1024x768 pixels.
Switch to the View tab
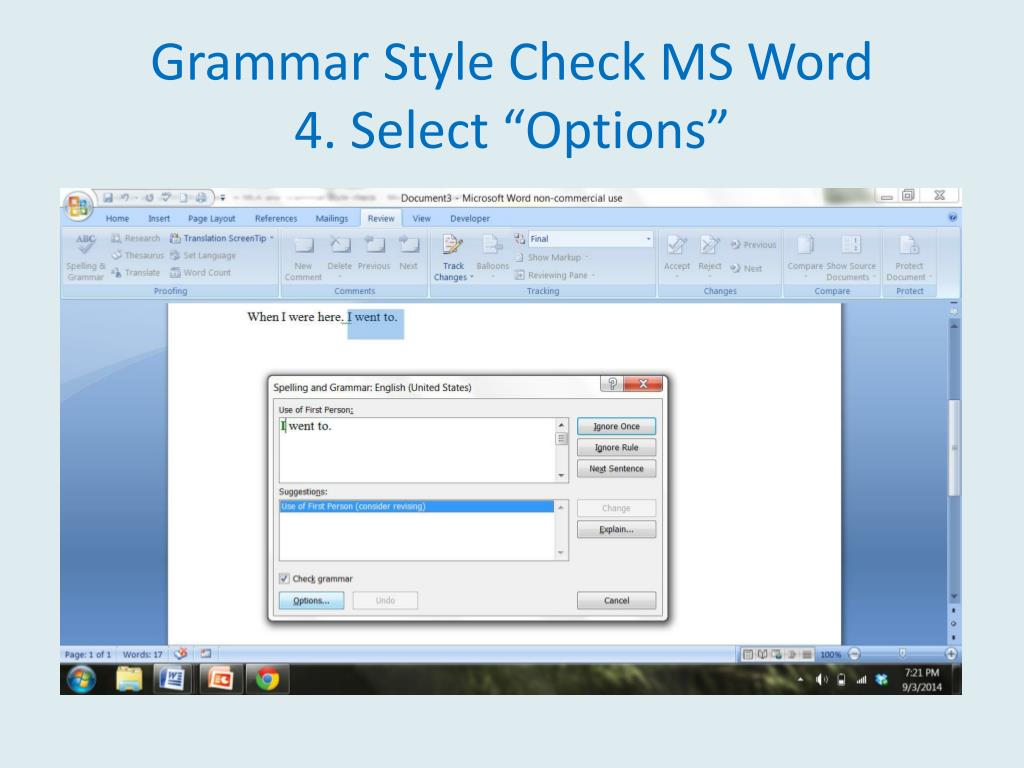421,218
